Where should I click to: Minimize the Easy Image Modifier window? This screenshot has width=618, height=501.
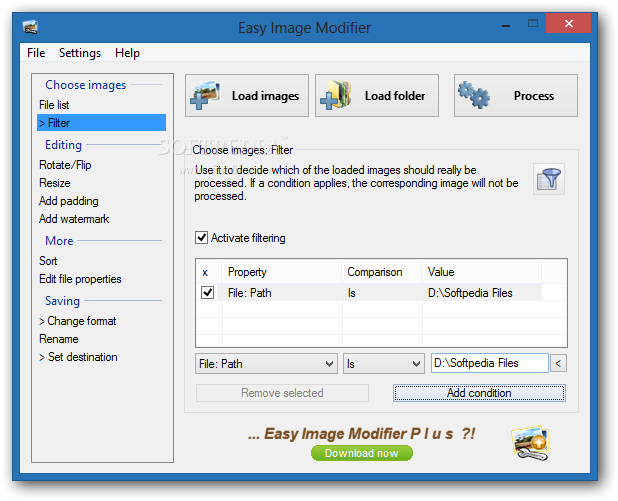[x=506, y=24]
